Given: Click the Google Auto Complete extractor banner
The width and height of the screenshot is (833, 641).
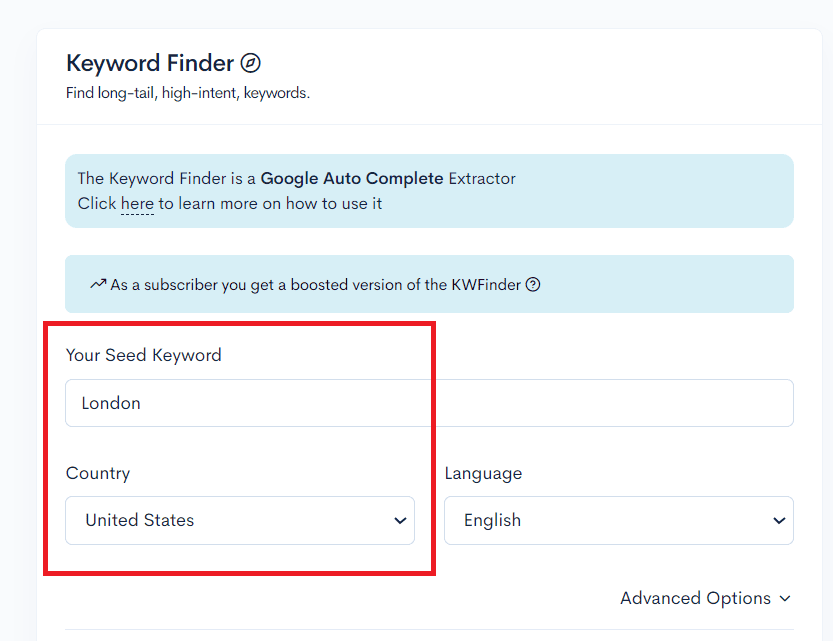Looking at the screenshot, I should point(429,190).
